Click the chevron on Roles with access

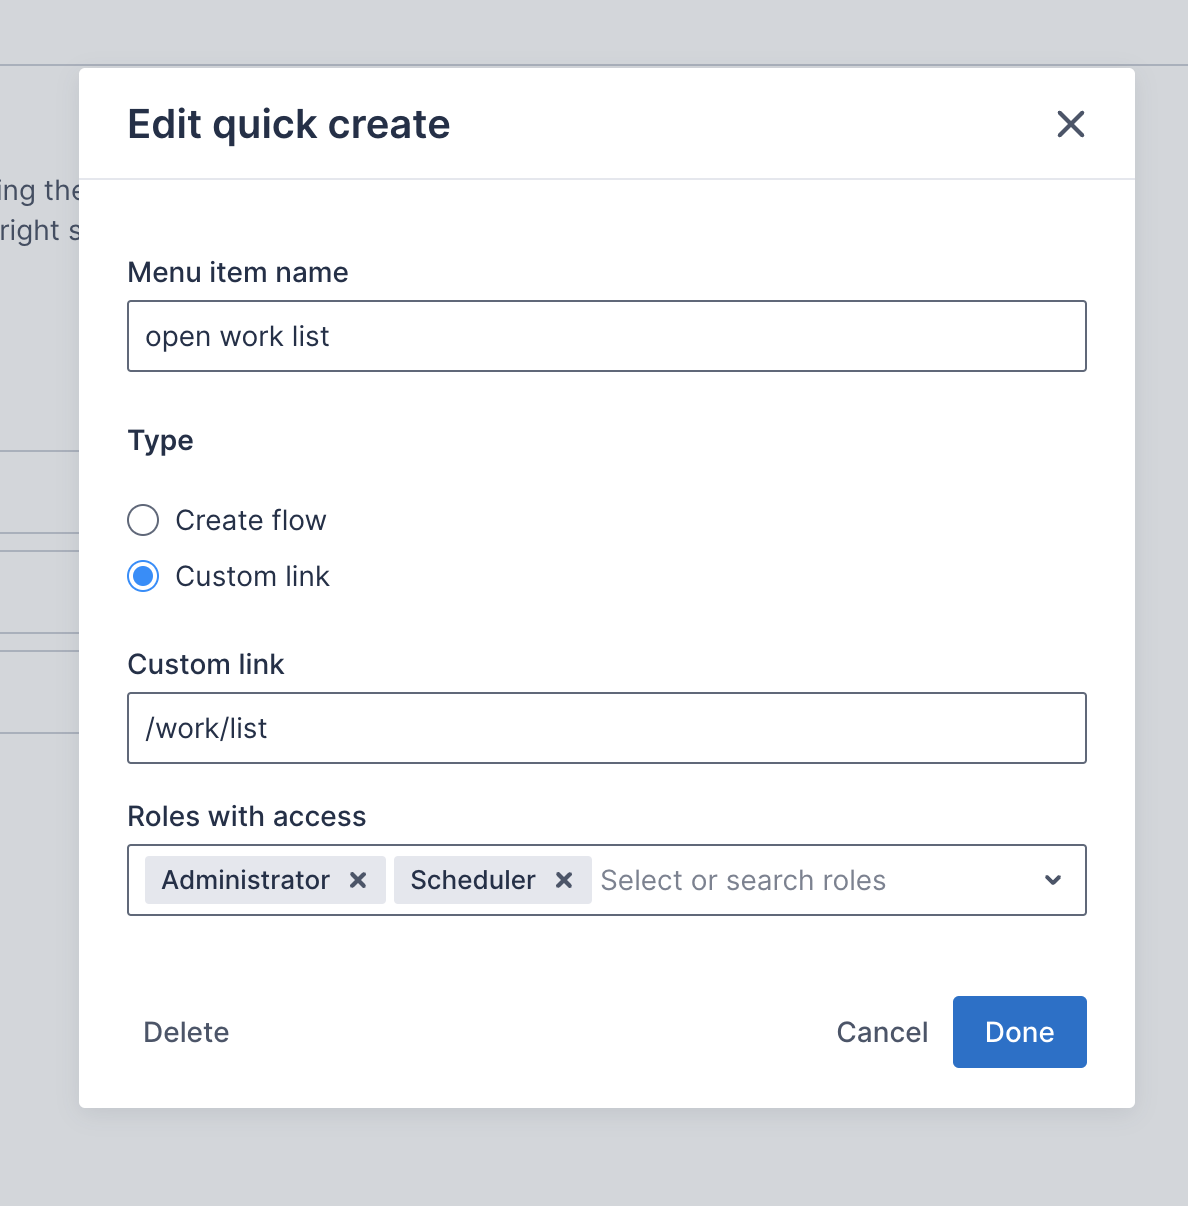coord(1052,880)
